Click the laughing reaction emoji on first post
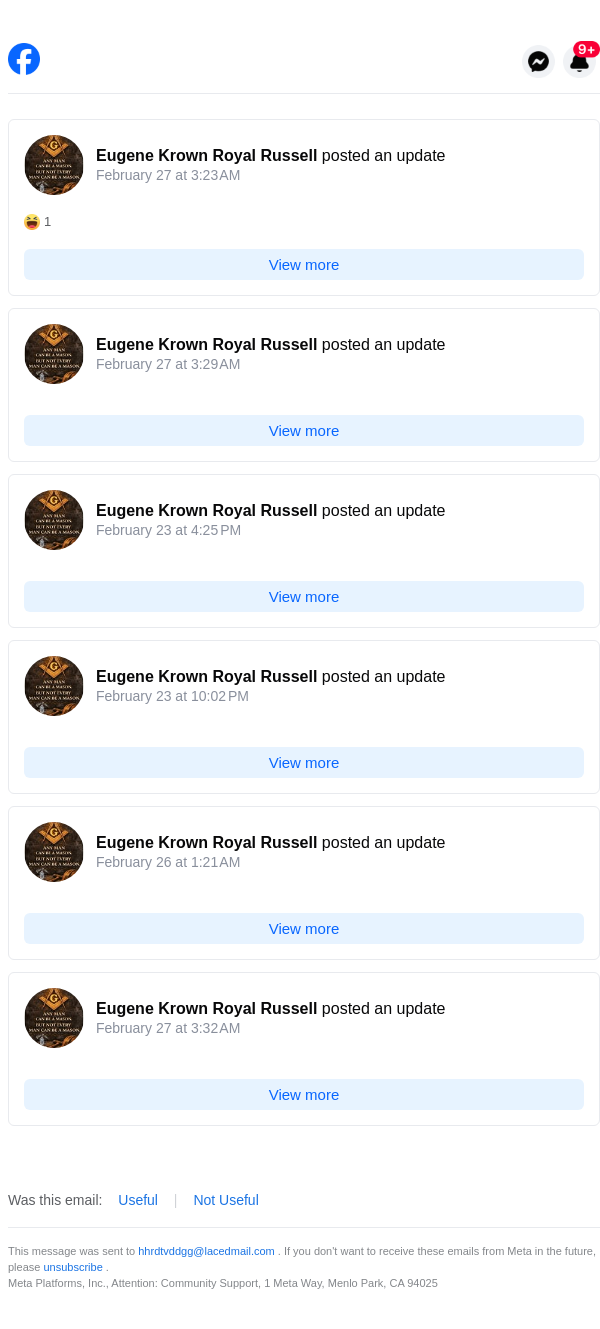Viewport: 600px width, 1329px height. [x=32, y=222]
